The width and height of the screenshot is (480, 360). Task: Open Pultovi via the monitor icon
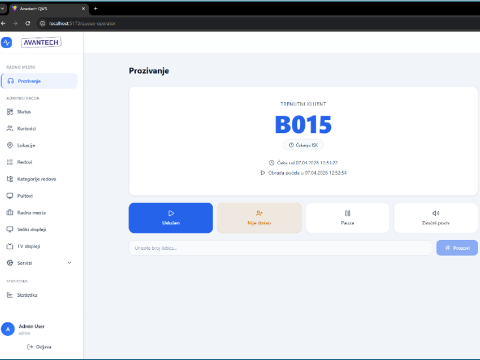point(10,196)
